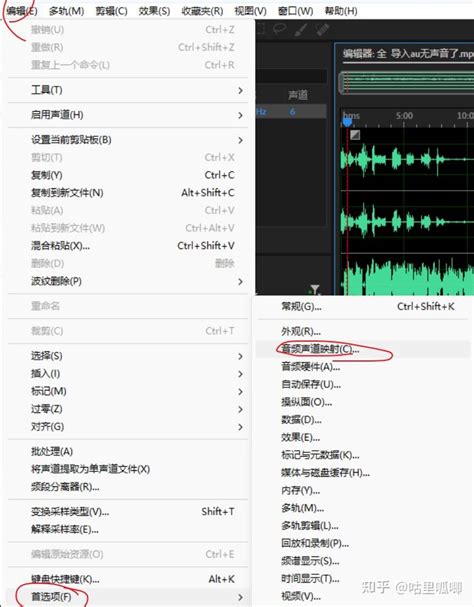
Task: Choose 将声道提取为单声道文件(X)
Action: tap(128, 469)
